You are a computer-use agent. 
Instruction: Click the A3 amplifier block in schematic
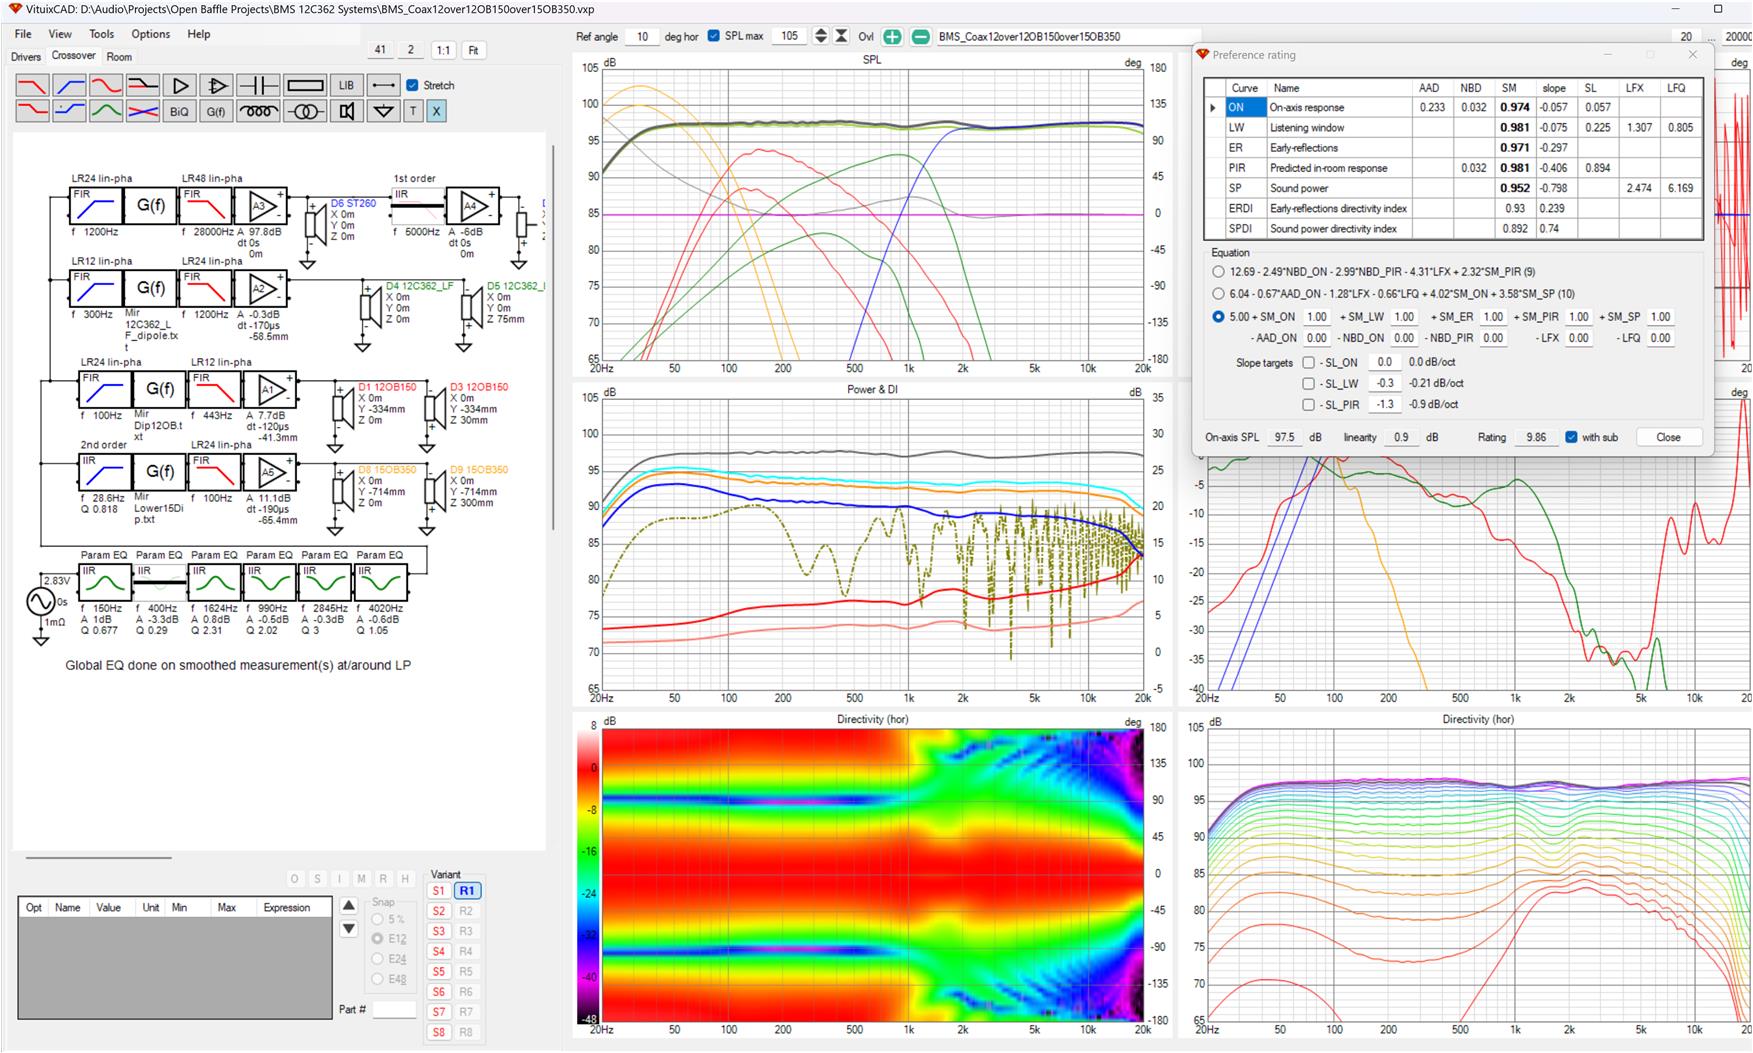262,206
